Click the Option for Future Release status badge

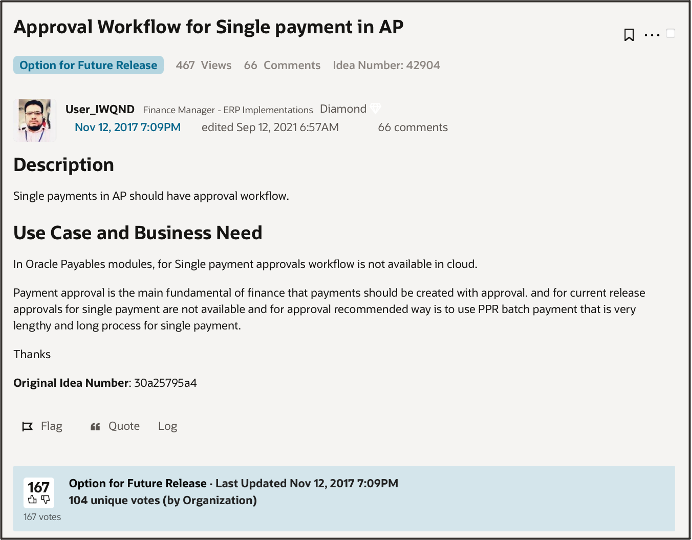[88, 65]
